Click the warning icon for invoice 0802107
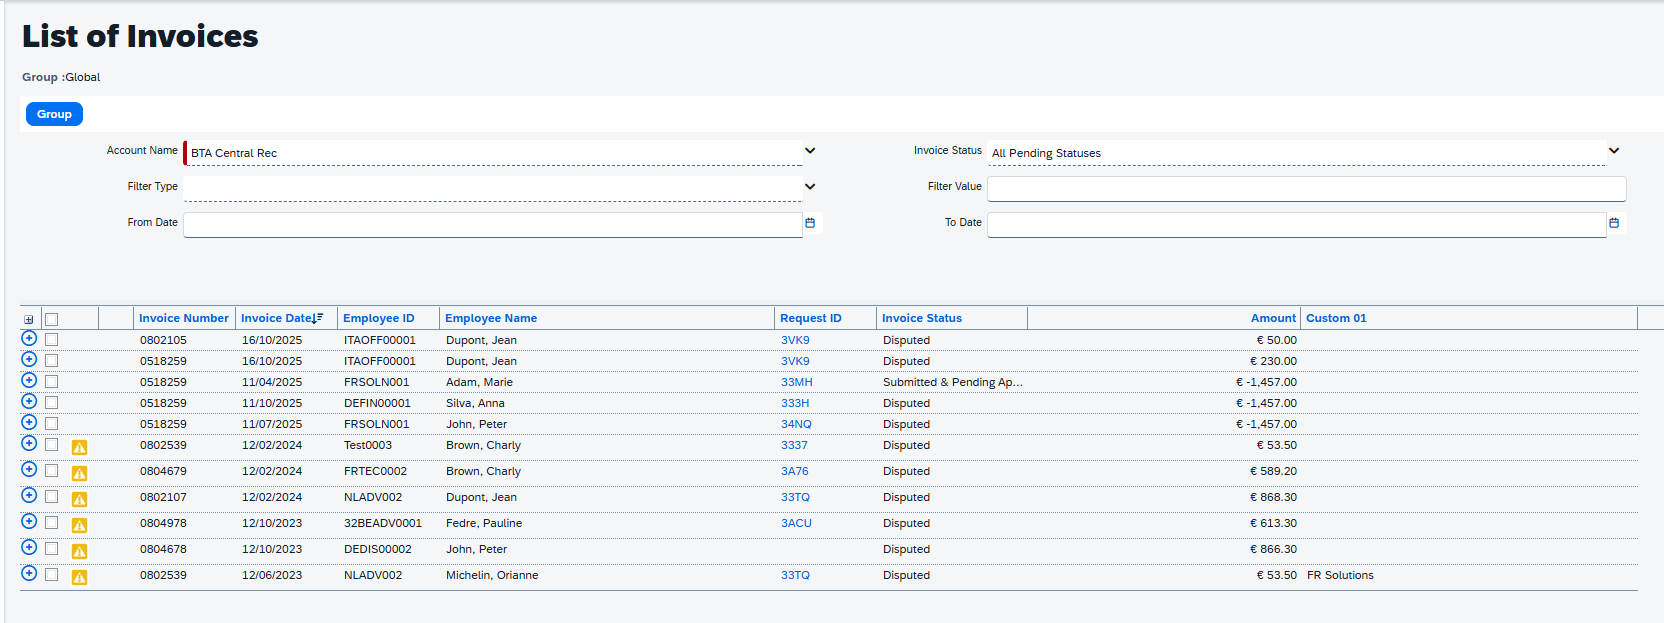1664x623 pixels. (x=79, y=499)
